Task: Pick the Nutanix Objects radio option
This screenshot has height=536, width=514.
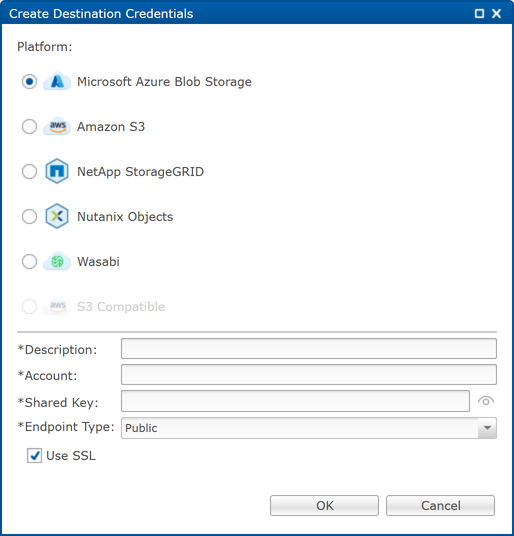Action: pos(29,216)
